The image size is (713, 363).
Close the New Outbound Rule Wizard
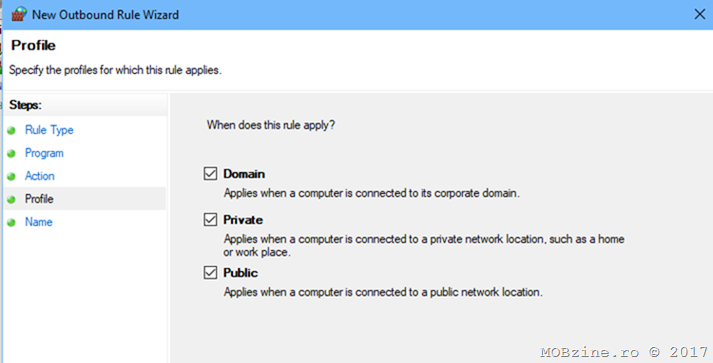[700, 15]
